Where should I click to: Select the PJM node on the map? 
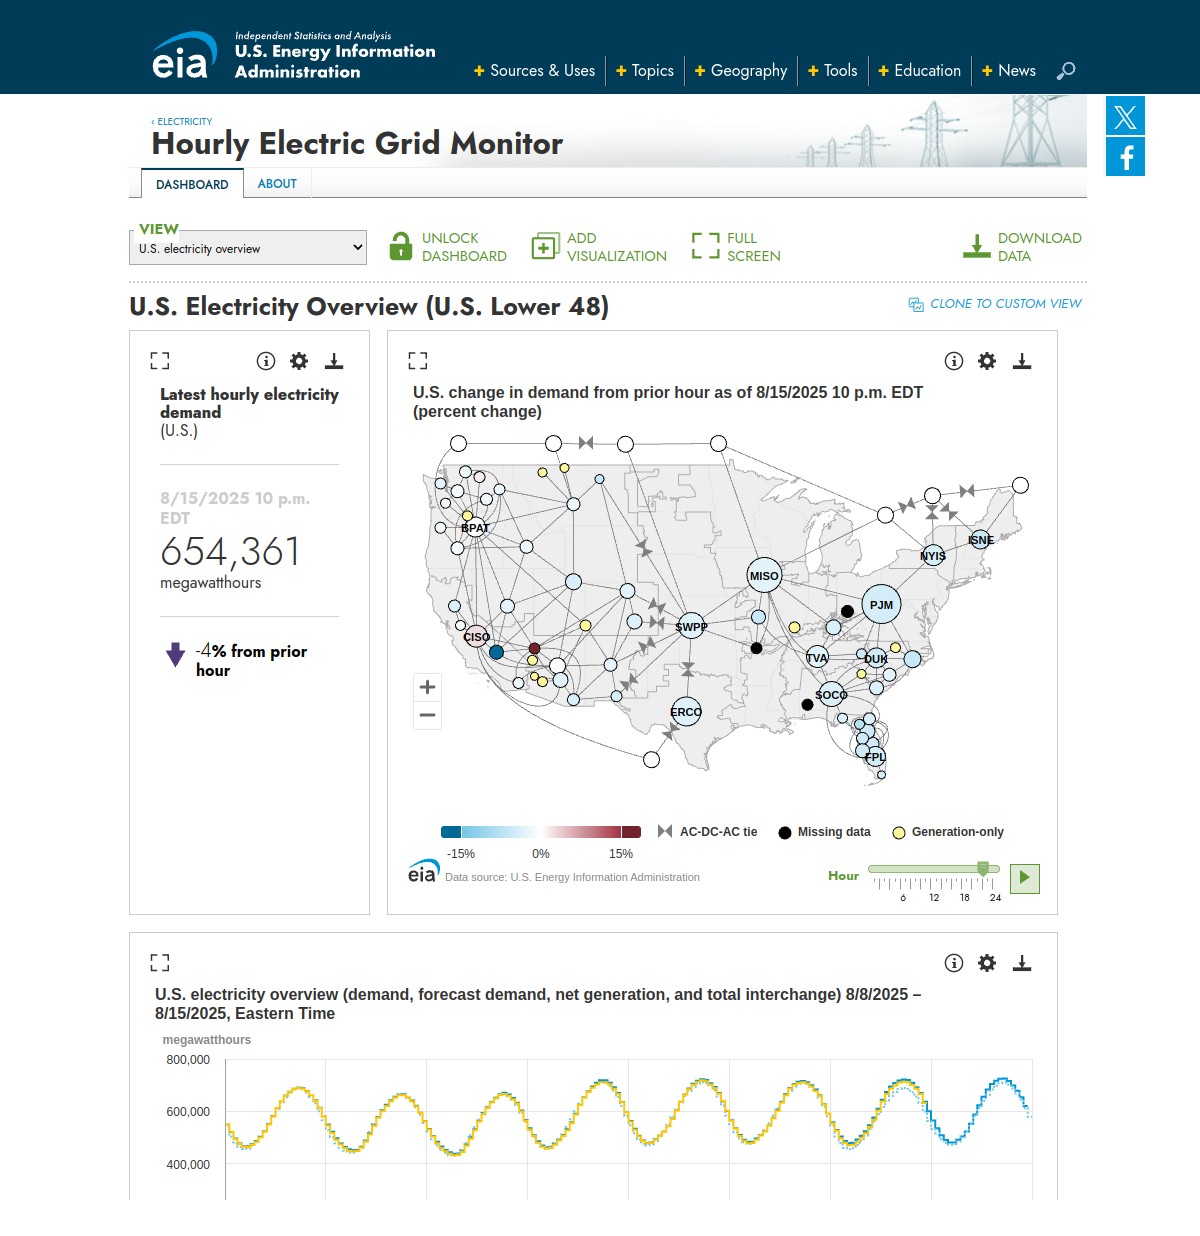coord(881,605)
